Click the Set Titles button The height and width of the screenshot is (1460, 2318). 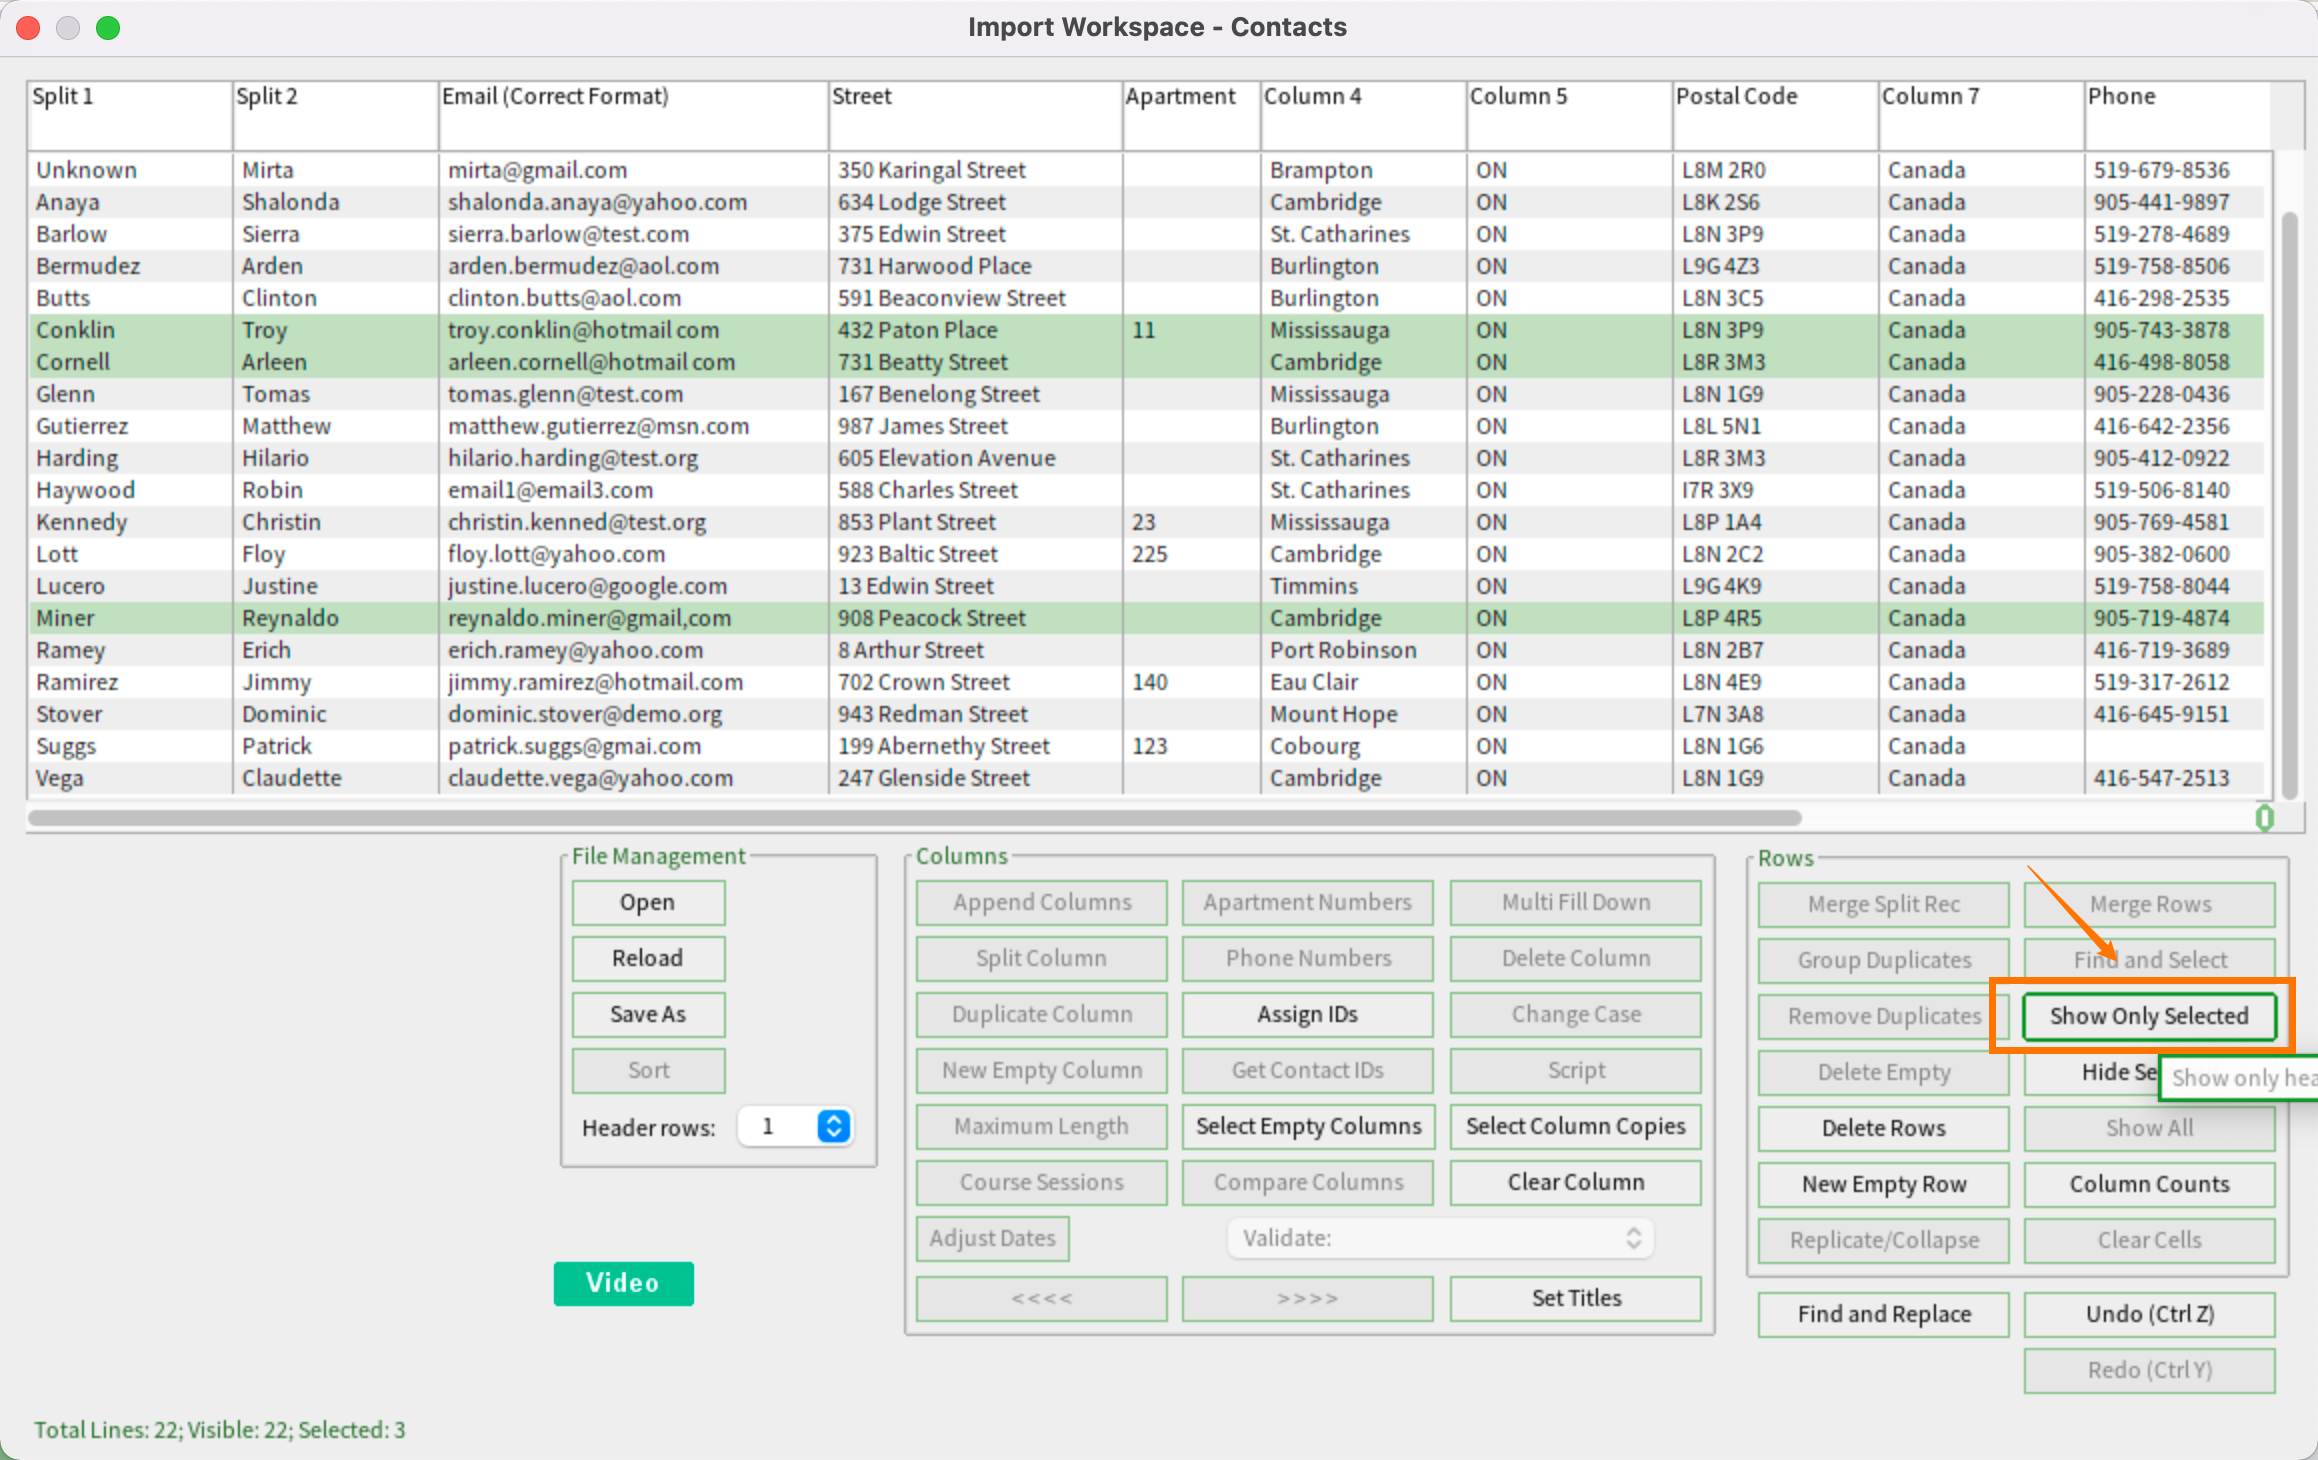[x=1575, y=1298]
